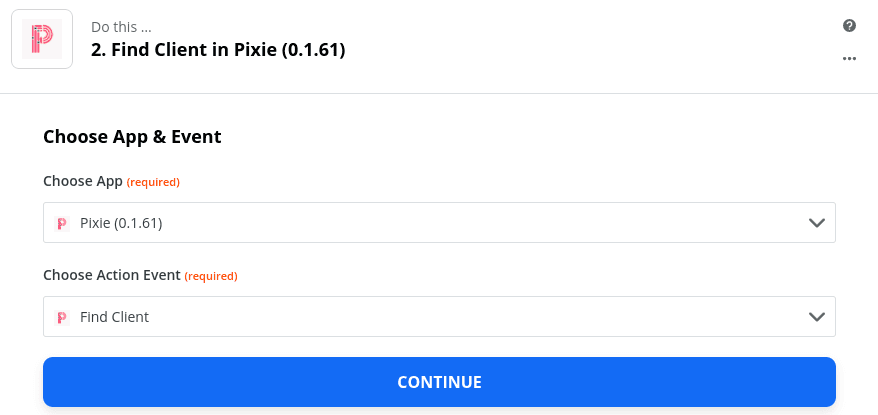Click the "Choose App" field label
The height and width of the screenshot is (415, 878).
(x=83, y=181)
